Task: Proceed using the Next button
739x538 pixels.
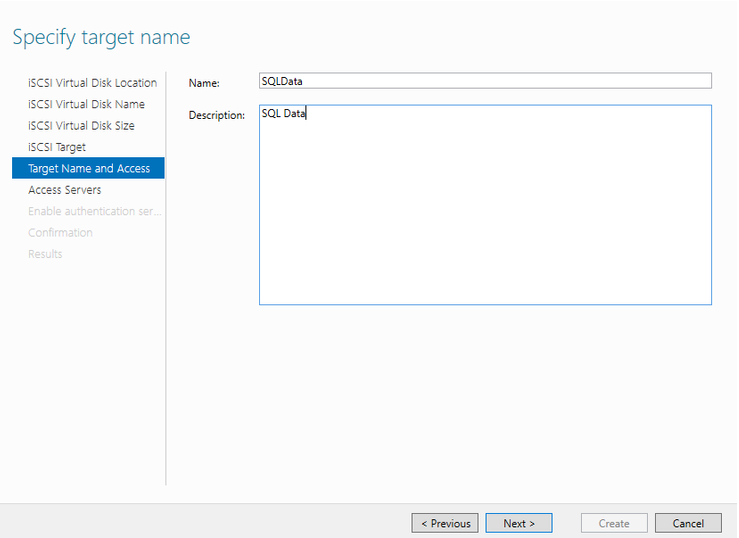Action: coord(518,523)
